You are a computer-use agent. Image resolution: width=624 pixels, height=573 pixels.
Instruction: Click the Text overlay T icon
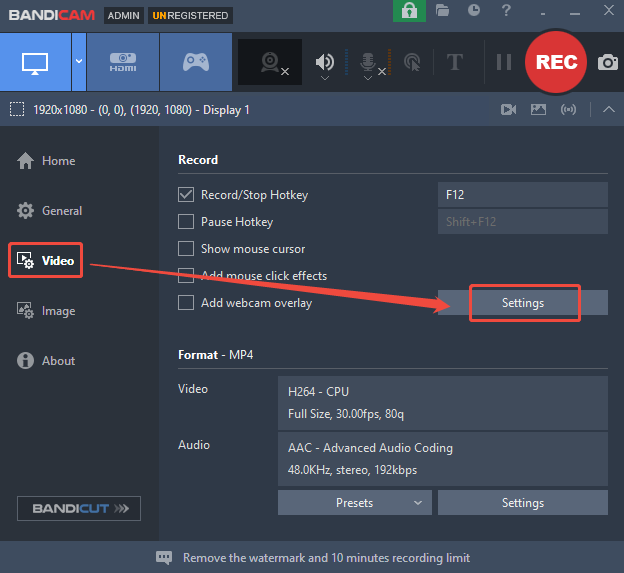coord(454,62)
